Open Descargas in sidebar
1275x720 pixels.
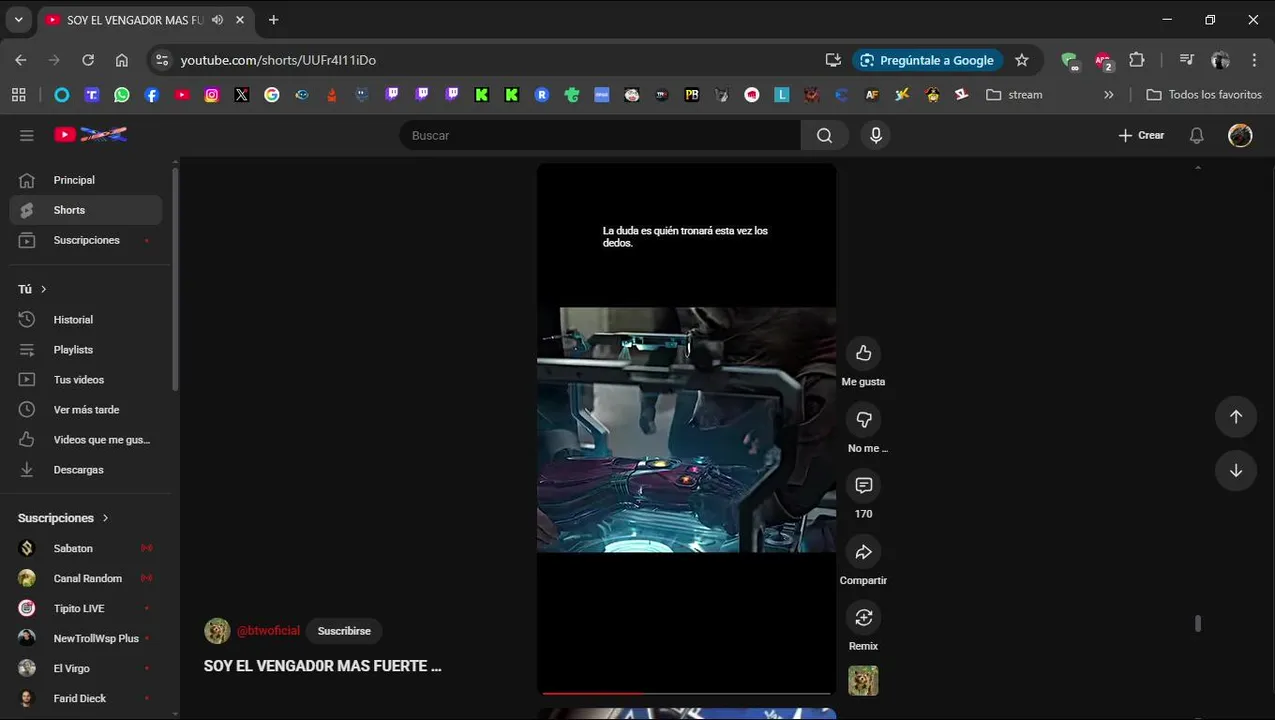(x=86, y=470)
